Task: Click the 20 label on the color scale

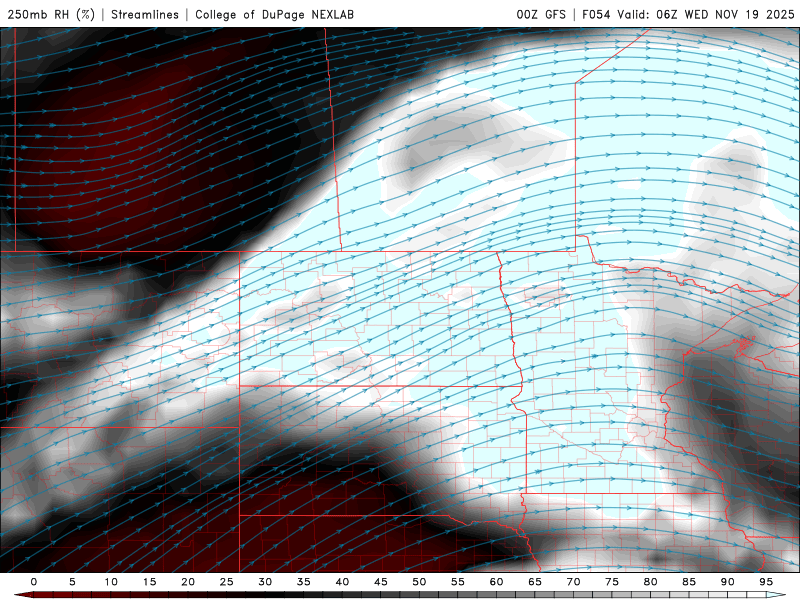Action: (188, 582)
